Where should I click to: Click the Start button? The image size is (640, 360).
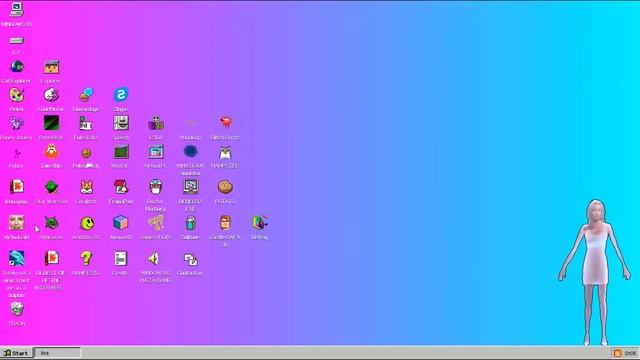pos(16,353)
